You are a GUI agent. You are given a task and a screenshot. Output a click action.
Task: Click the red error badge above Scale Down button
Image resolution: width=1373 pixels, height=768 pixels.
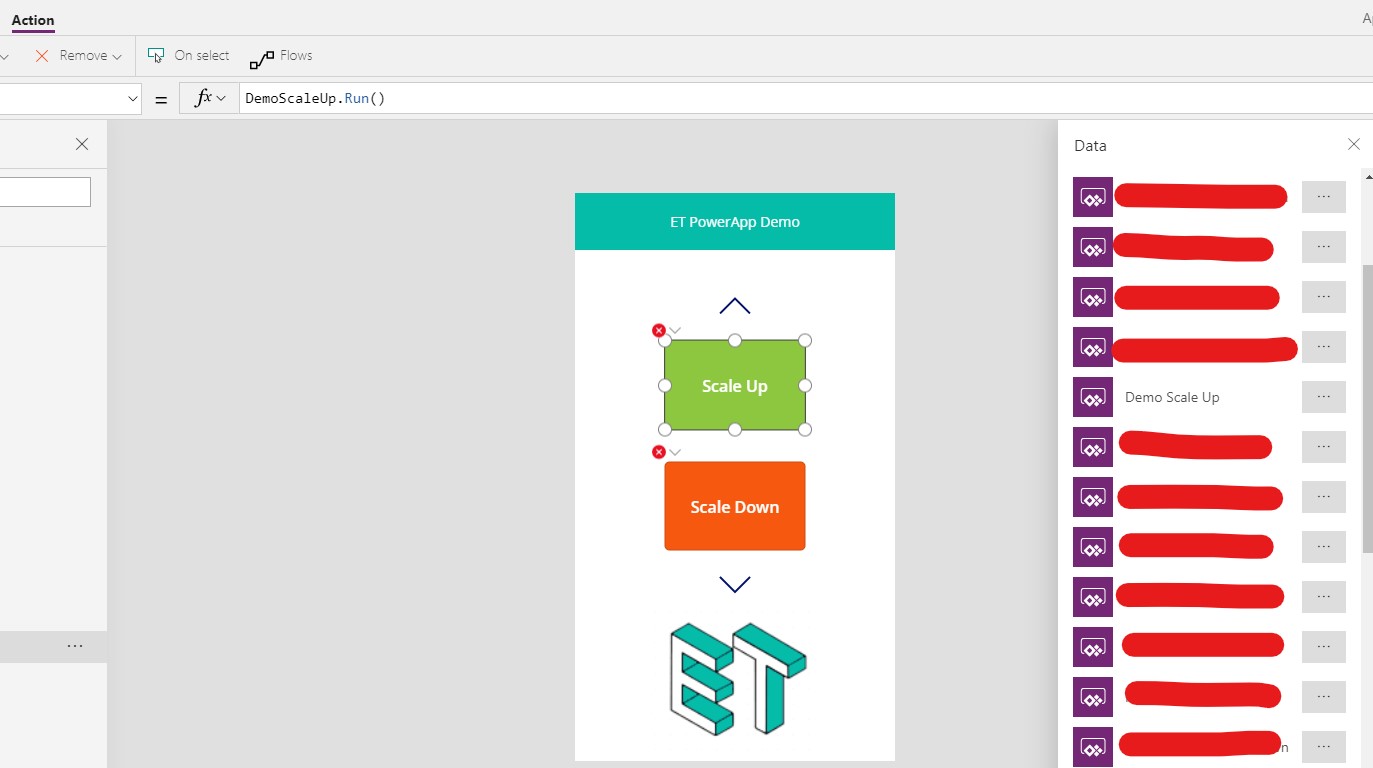[x=659, y=451]
